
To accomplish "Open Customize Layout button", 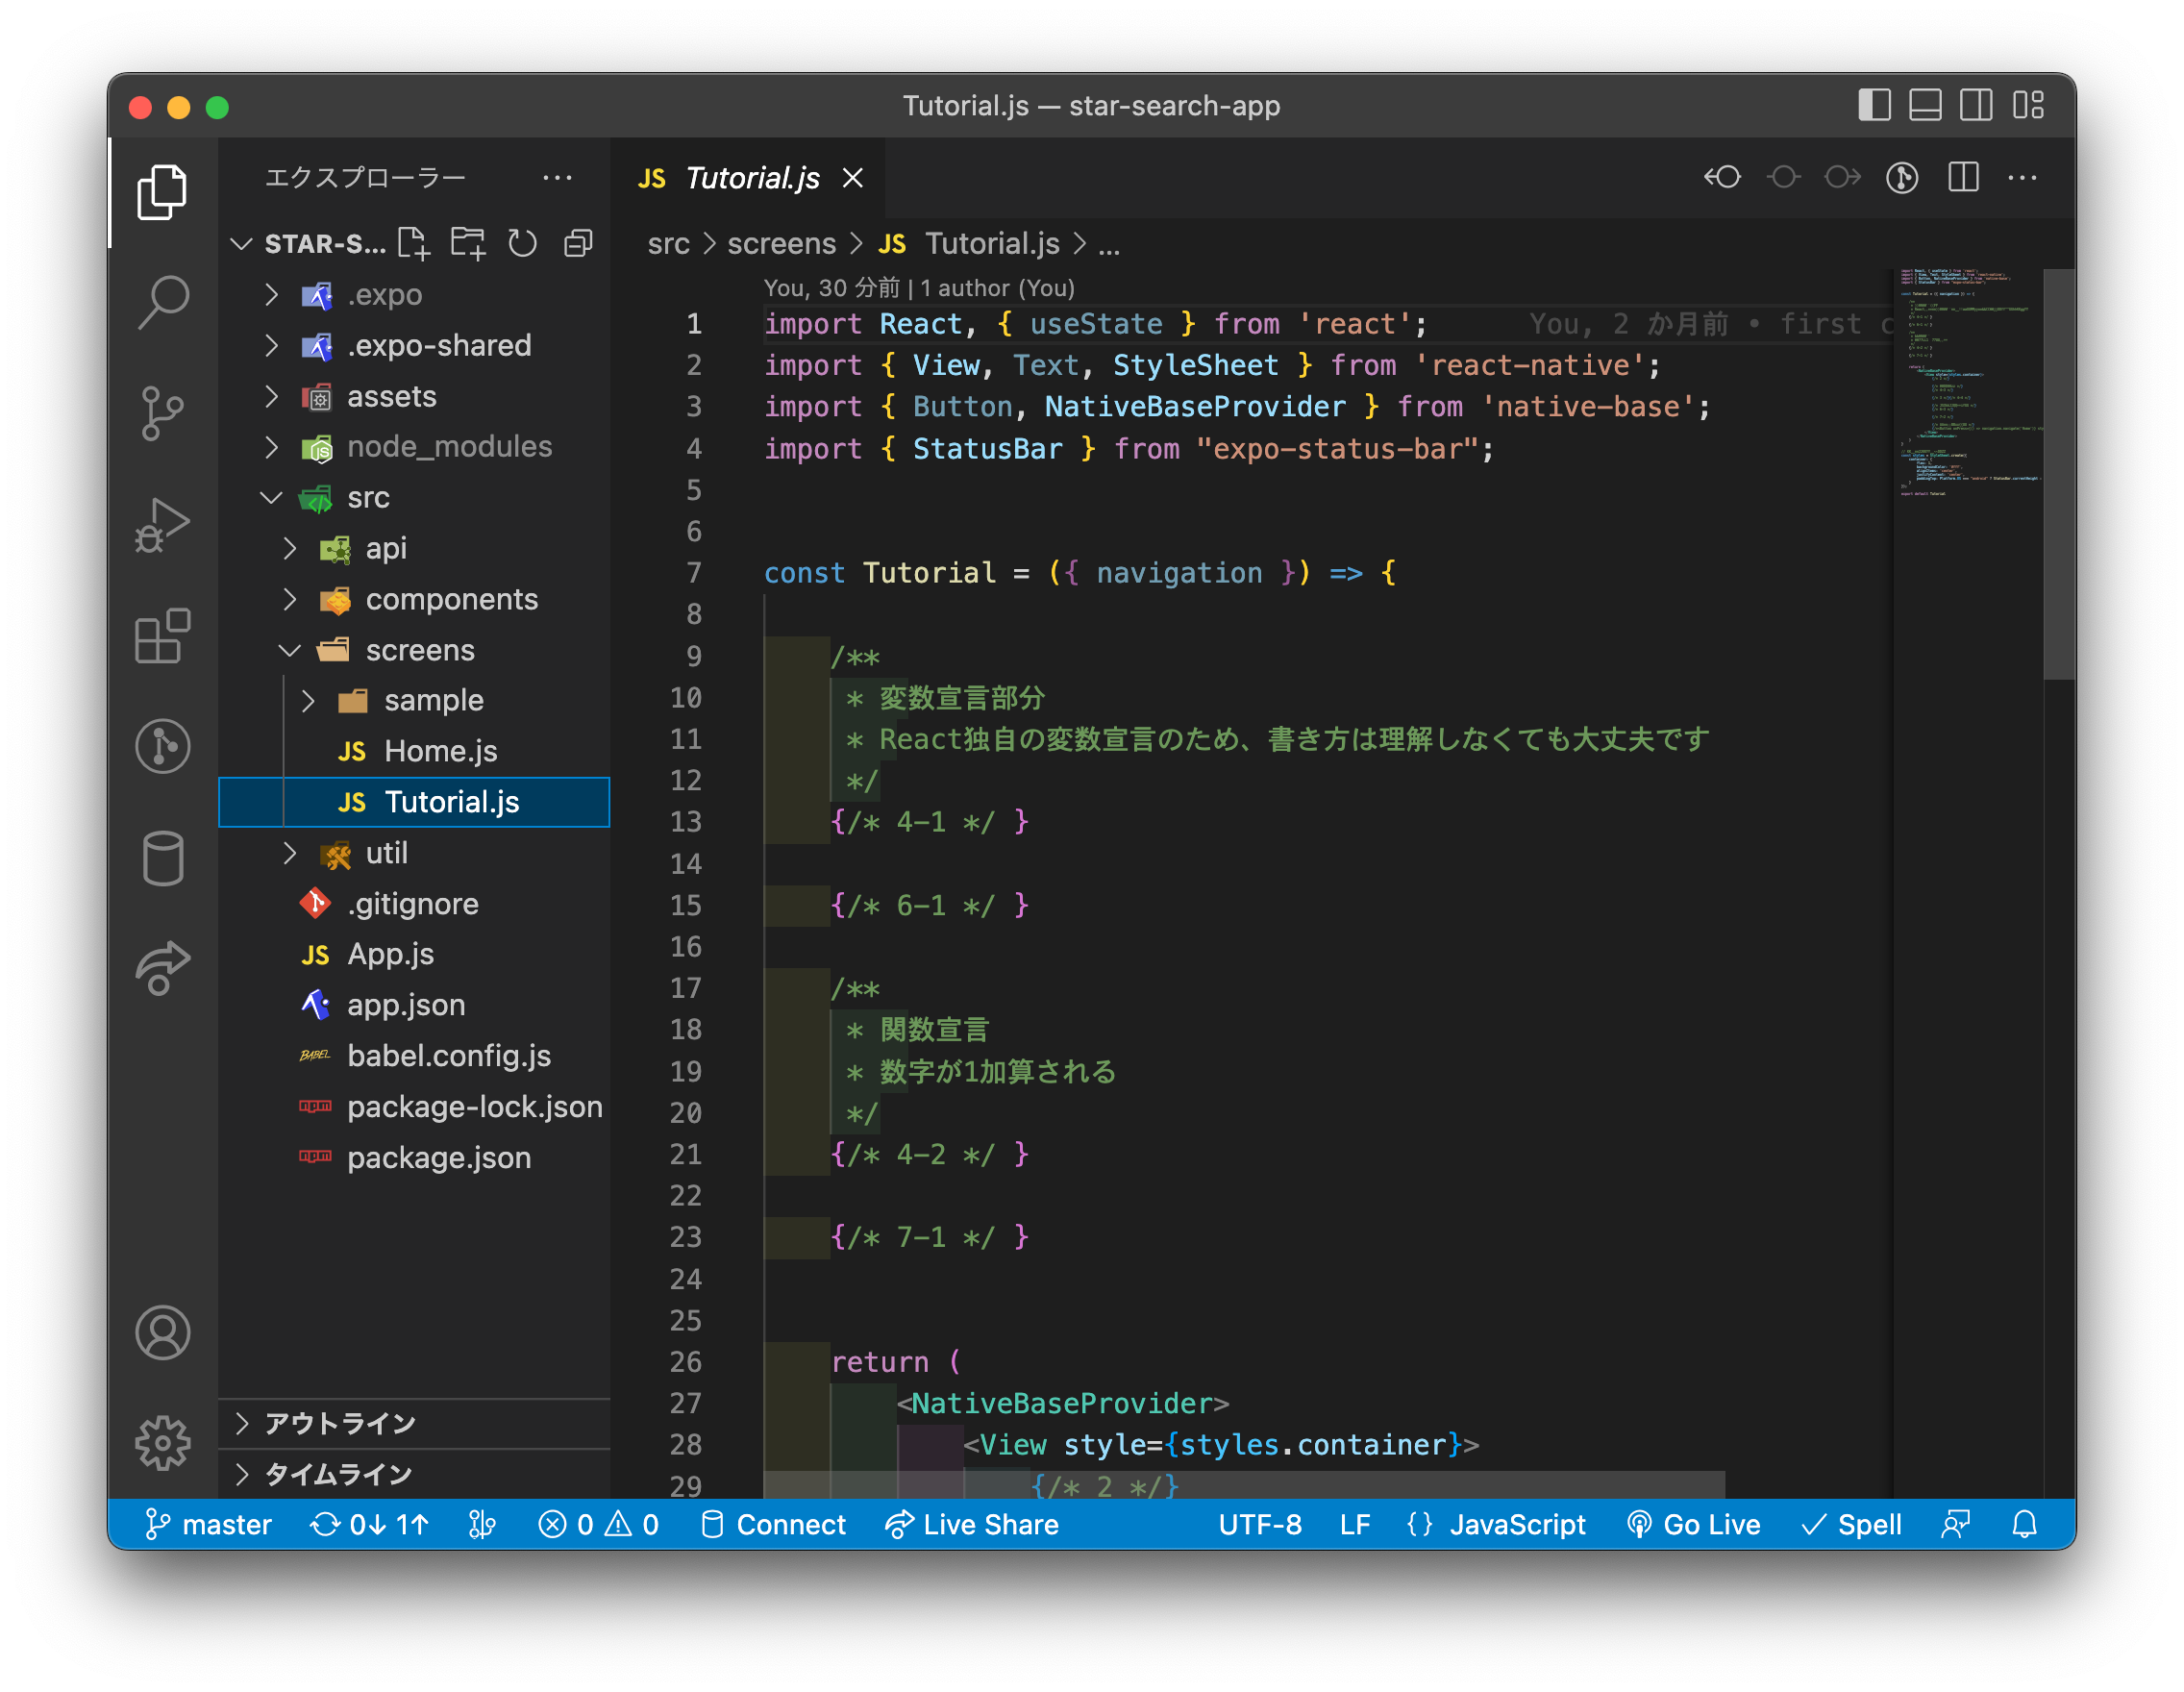I will tap(2028, 105).
